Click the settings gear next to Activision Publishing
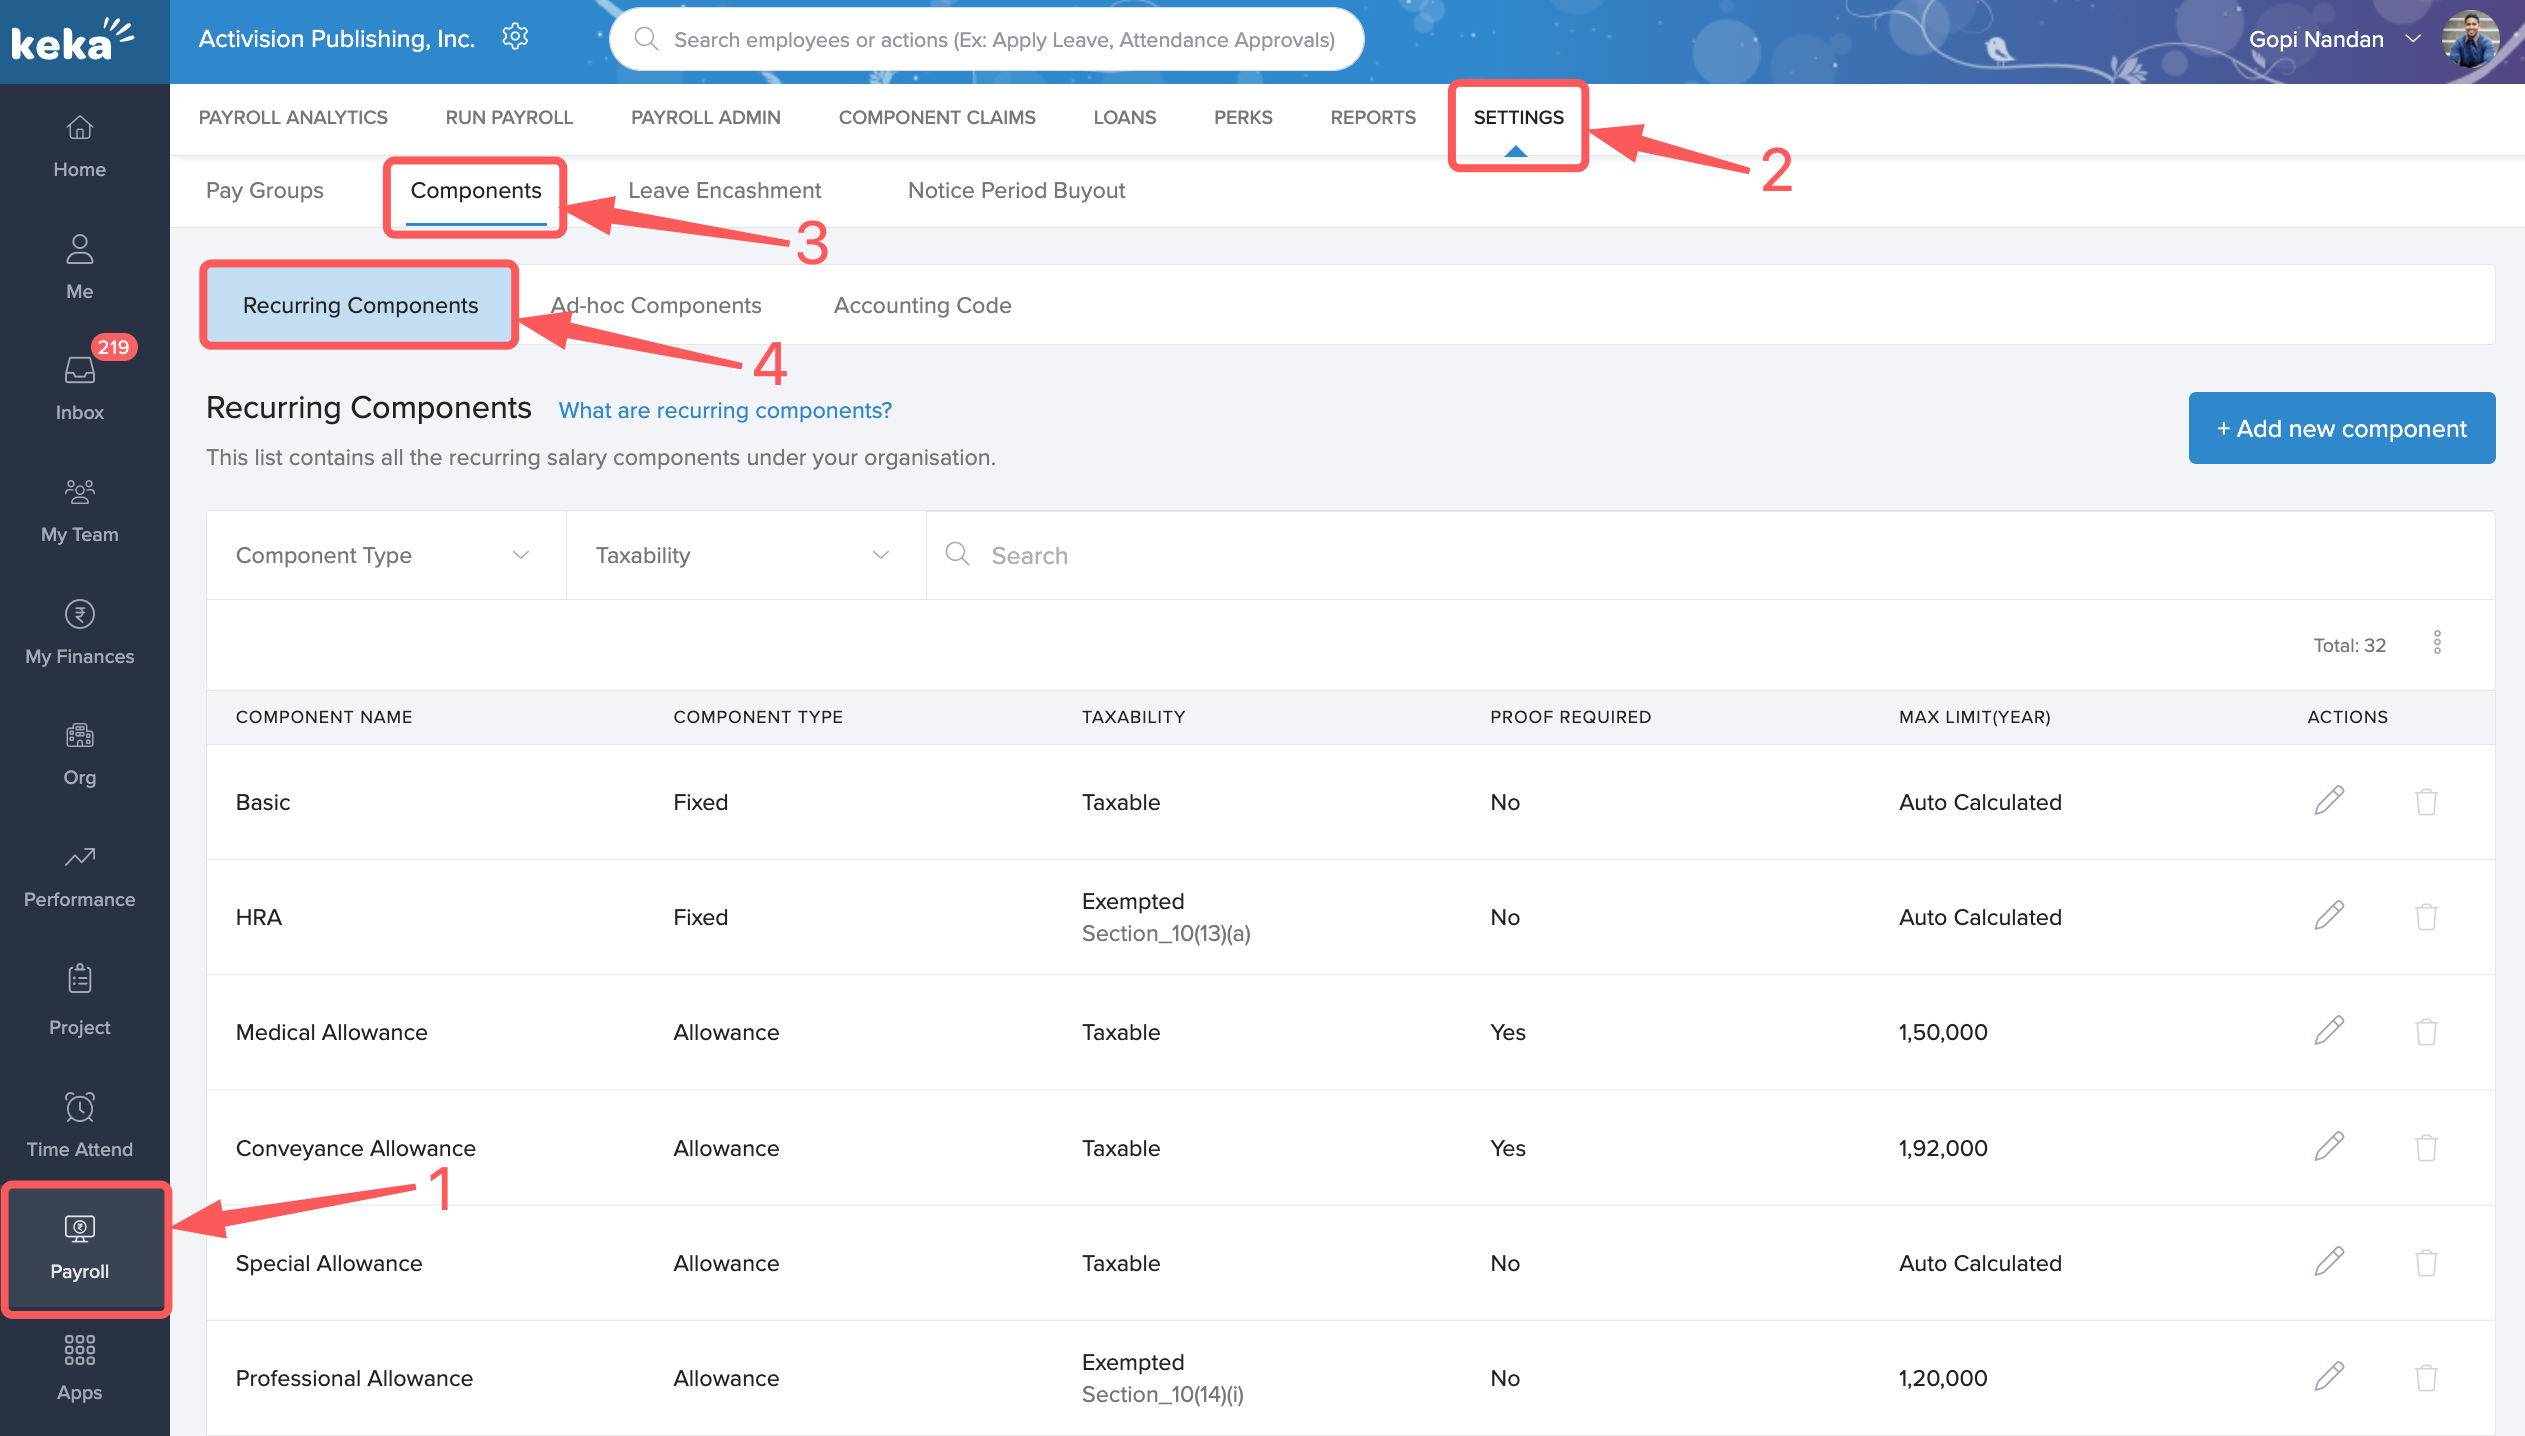This screenshot has width=2525, height=1436. pyautogui.click(x=515, y=38)
